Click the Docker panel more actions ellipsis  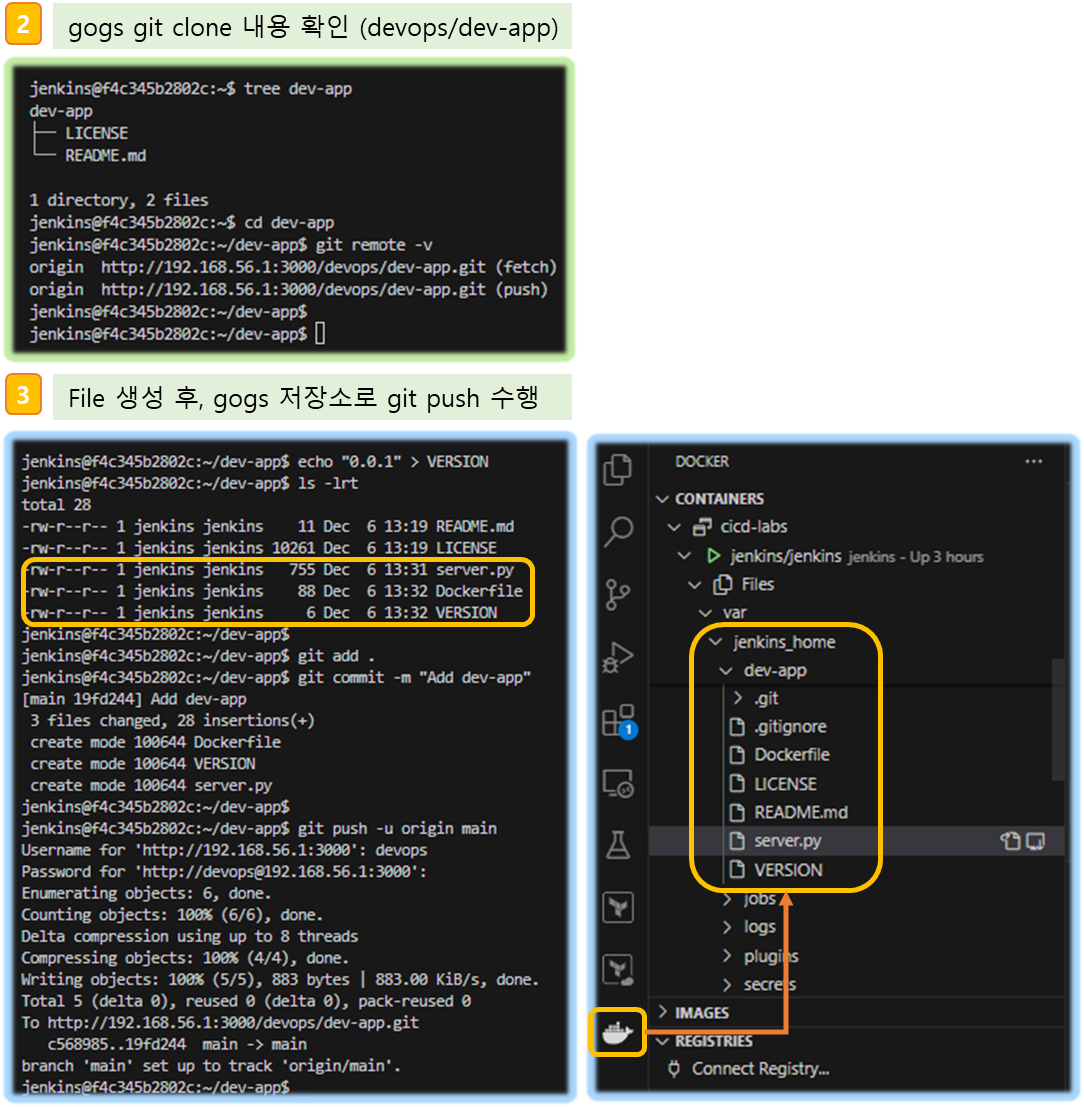tap(1034, 461)
